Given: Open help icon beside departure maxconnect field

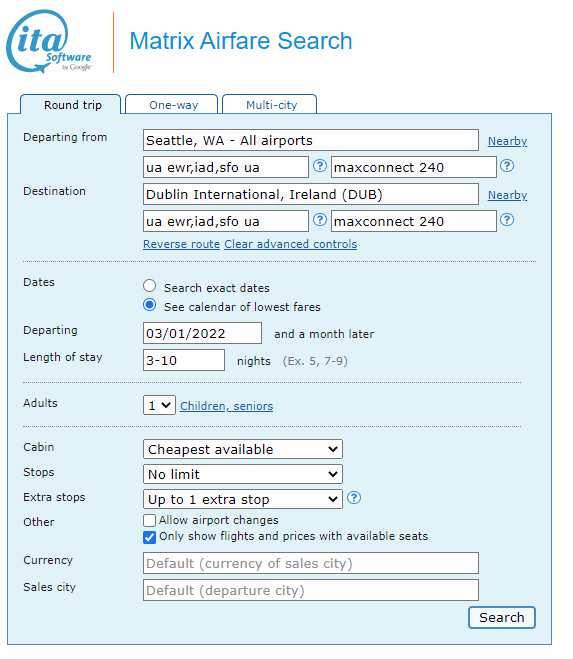Looking at the screenshot, I should 507,166.
